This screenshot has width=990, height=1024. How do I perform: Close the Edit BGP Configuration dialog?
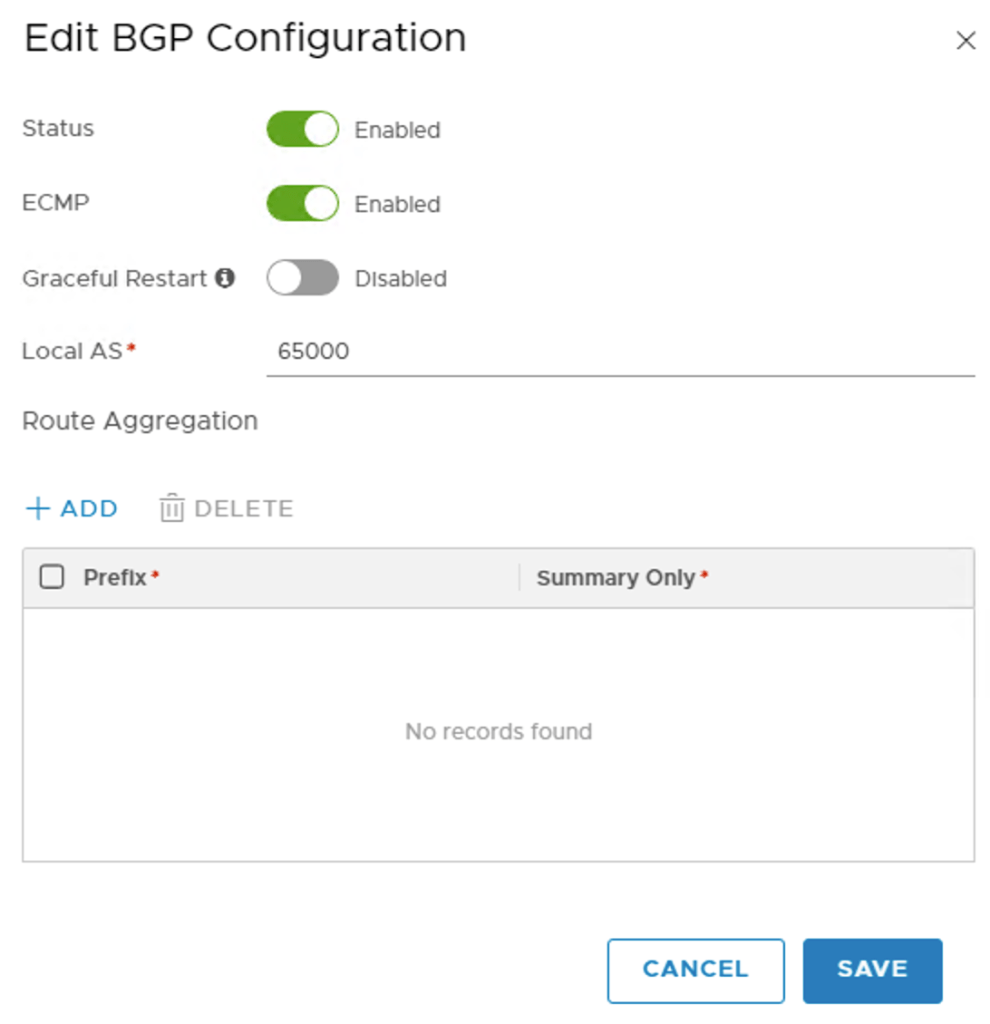coord(965,41)
